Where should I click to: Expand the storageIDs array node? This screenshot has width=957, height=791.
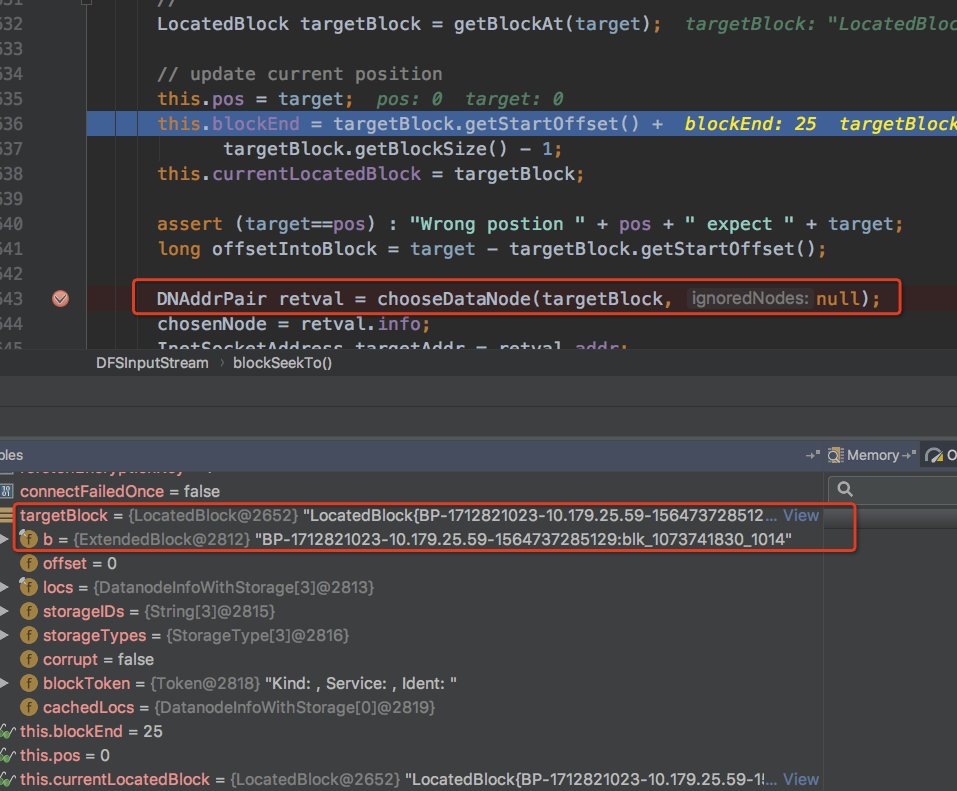point(4,611)
